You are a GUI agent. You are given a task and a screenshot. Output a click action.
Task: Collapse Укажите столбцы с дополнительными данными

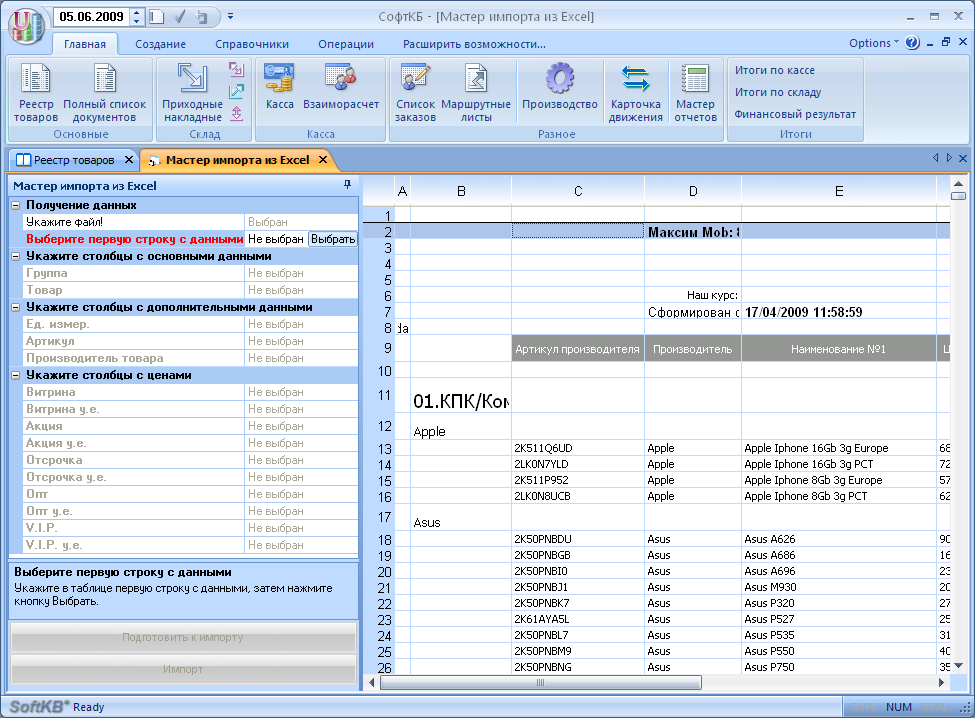(16, 306)
